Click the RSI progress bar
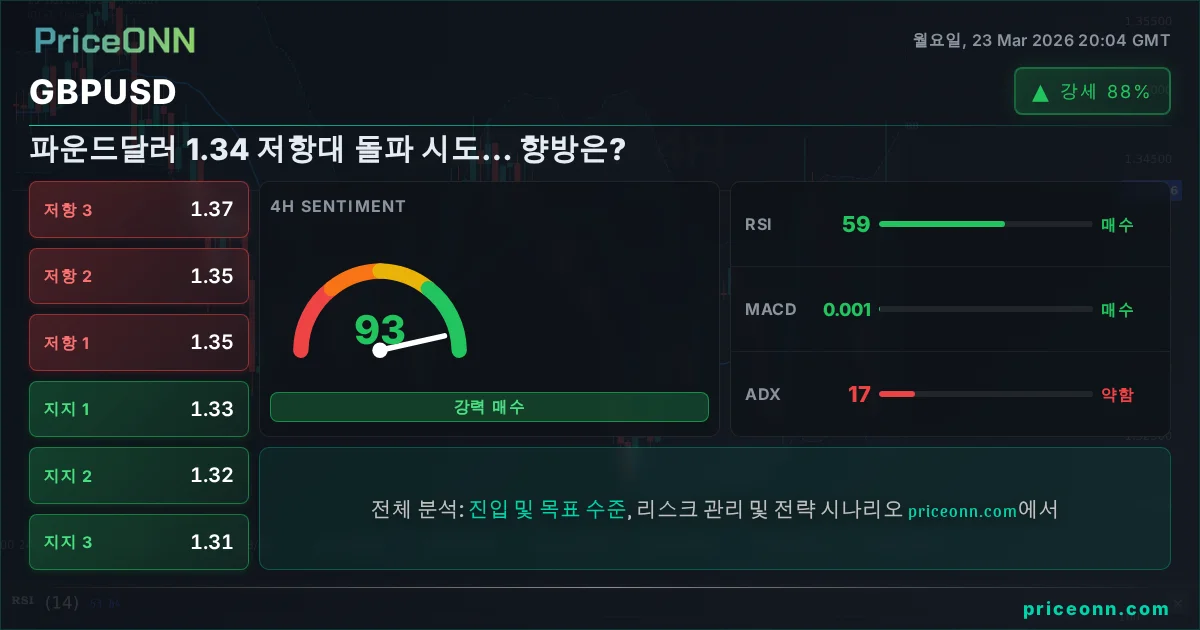Screen dimensions: 1200x630 point(985,224)
